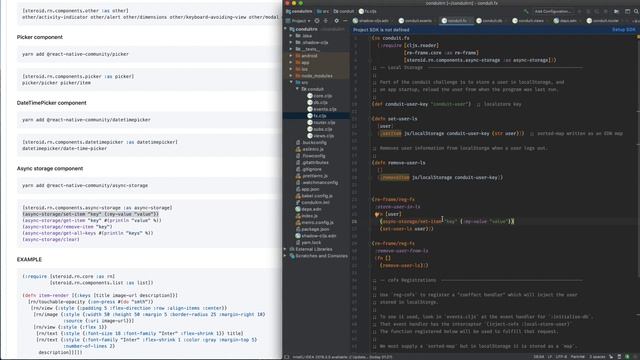Expand the .idea folder arrow
This screenshot has width=640, height=360.
(291, 36)
